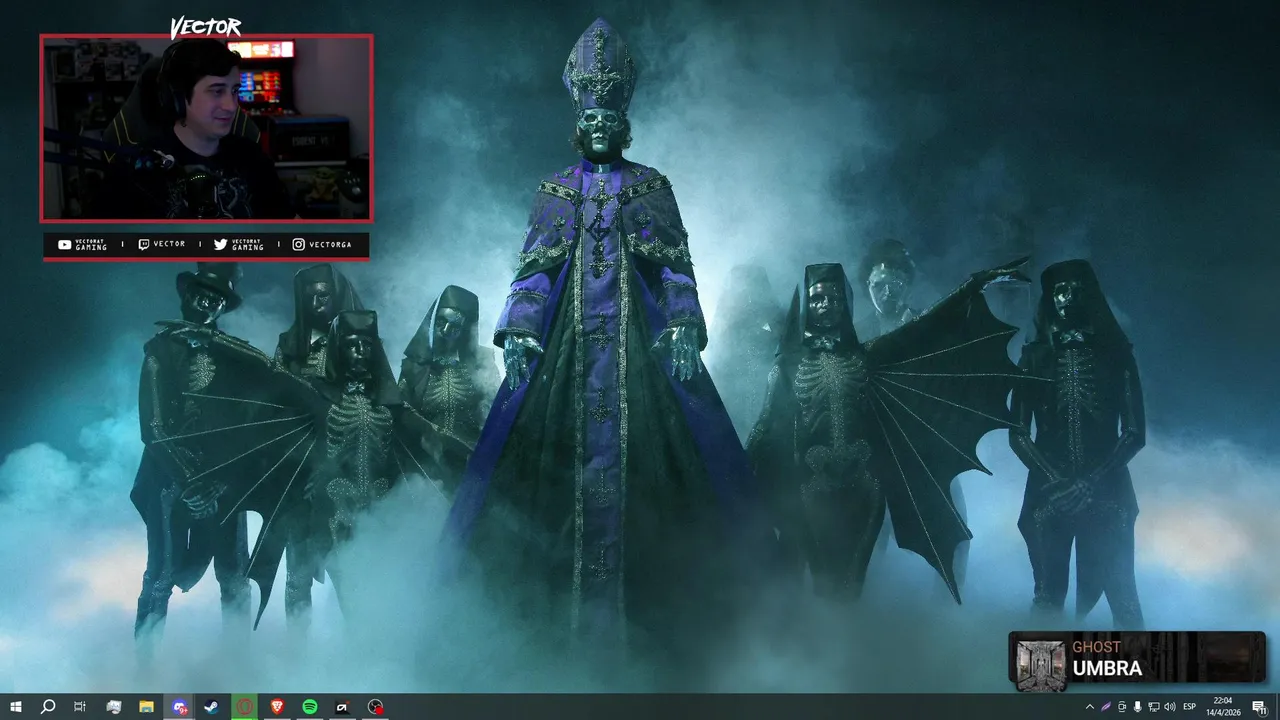
Task: Launch Steam from the taskbar
Action: 212,707
